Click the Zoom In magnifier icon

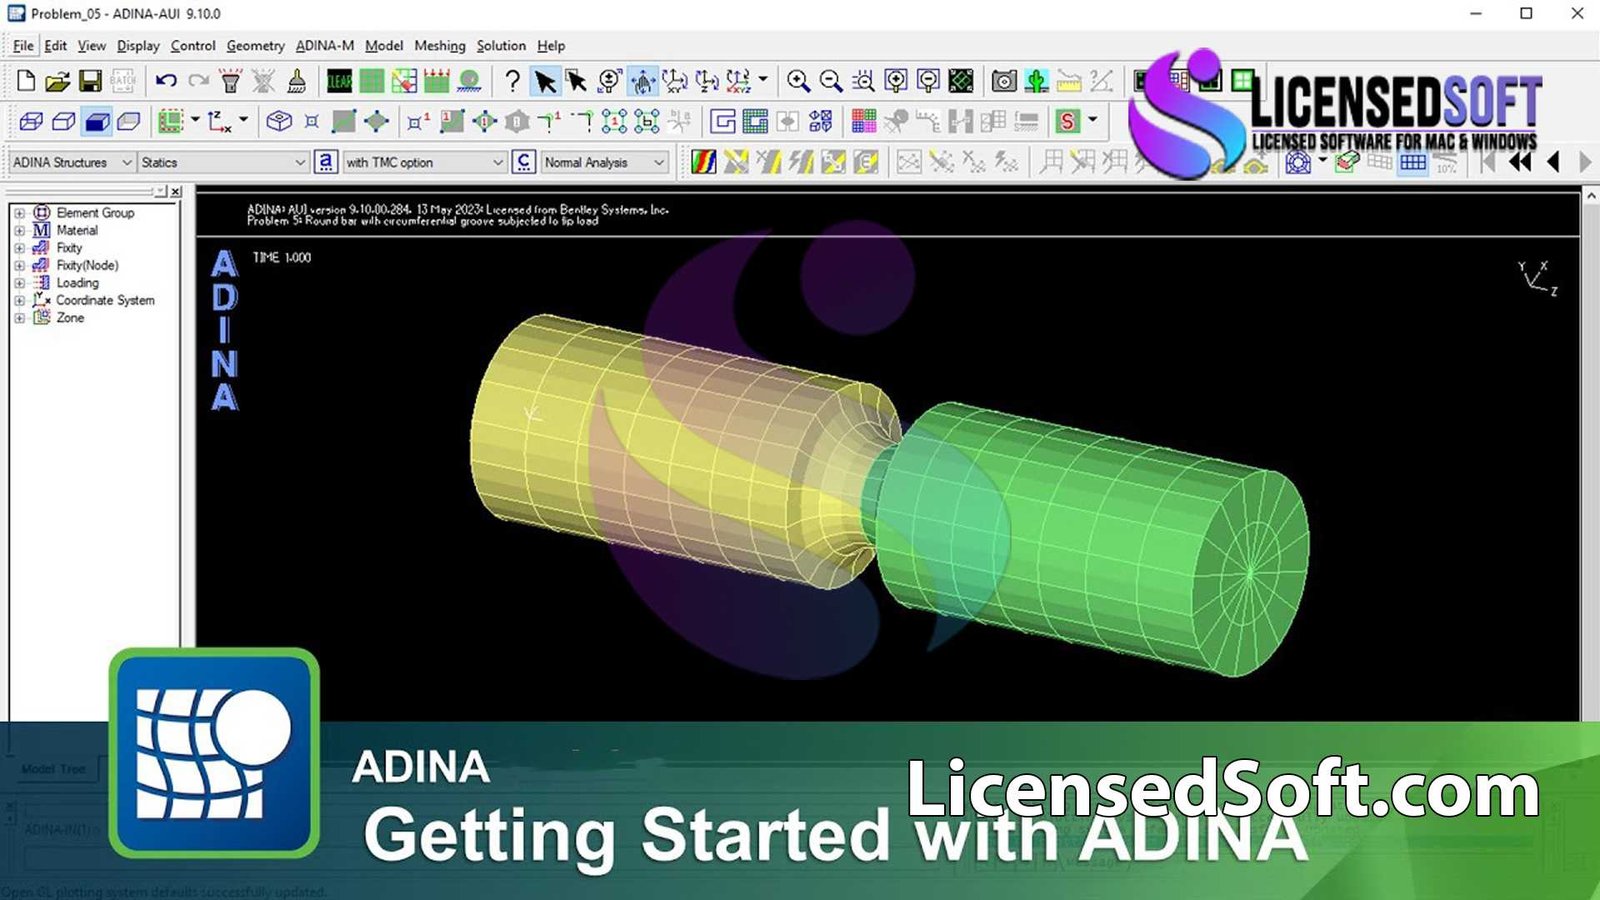798,81
